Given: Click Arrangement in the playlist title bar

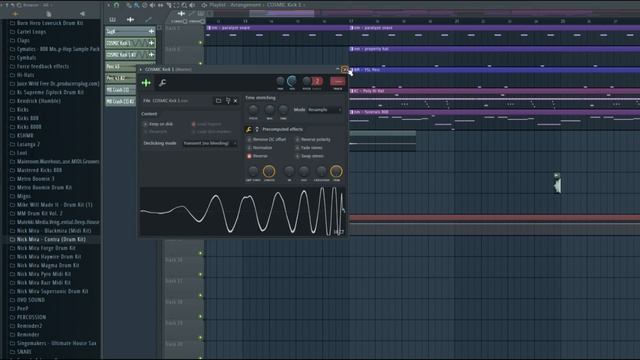Looking at the screenshot, I should 246,5.
